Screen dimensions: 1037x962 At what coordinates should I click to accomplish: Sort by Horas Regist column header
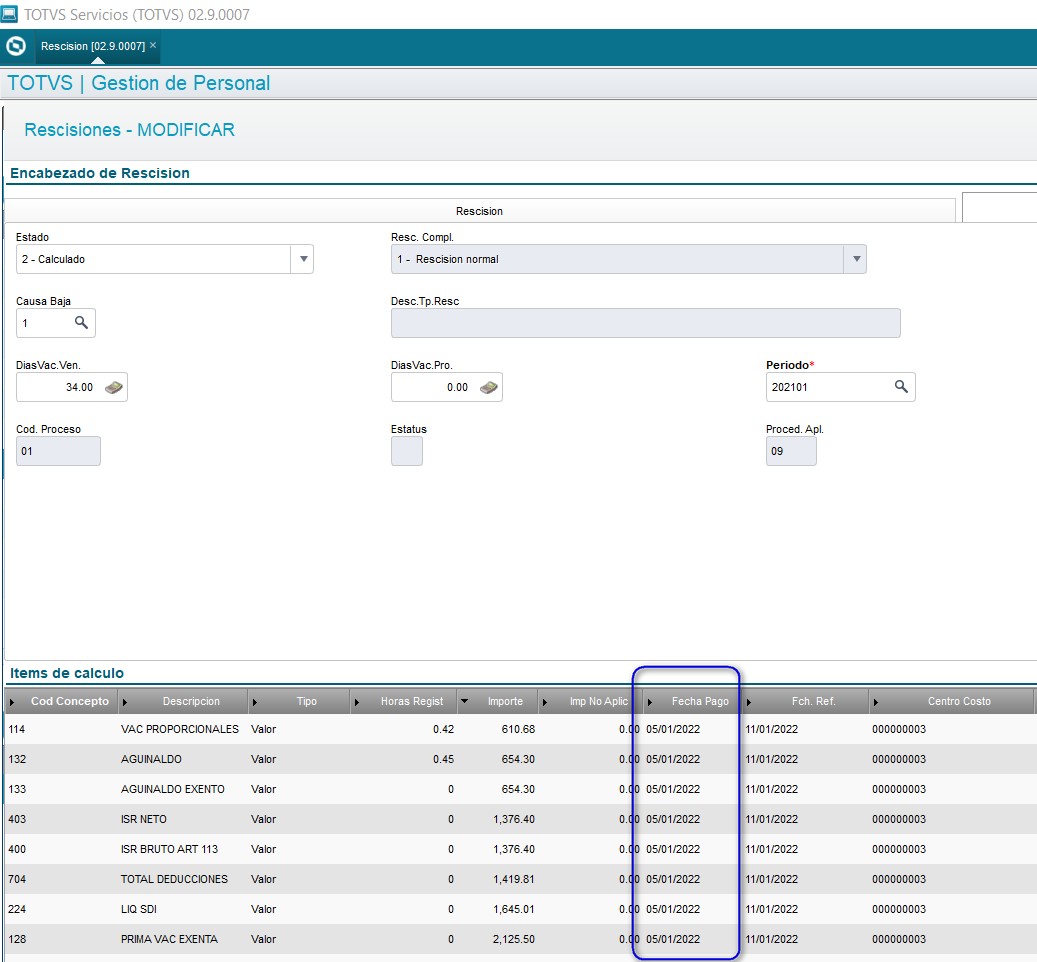(411, 701)
